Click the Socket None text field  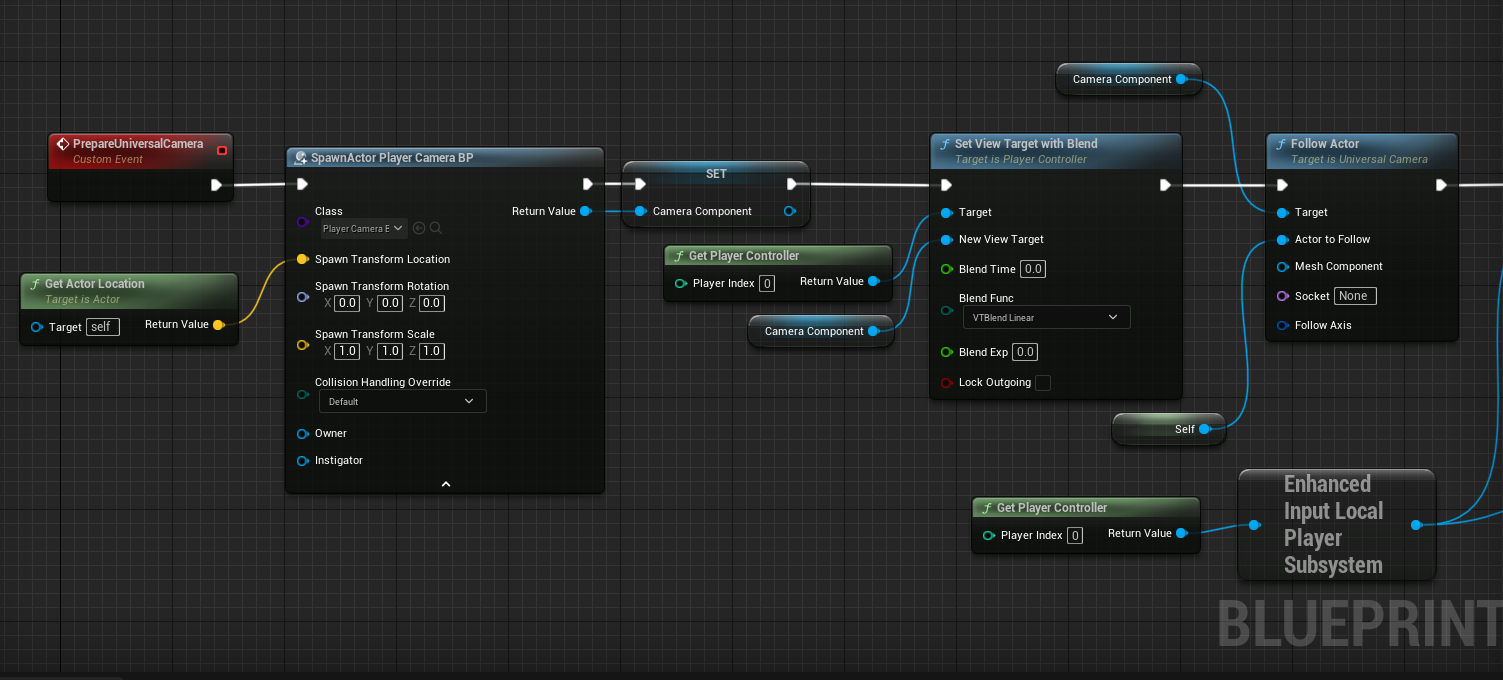(1355, 296)
